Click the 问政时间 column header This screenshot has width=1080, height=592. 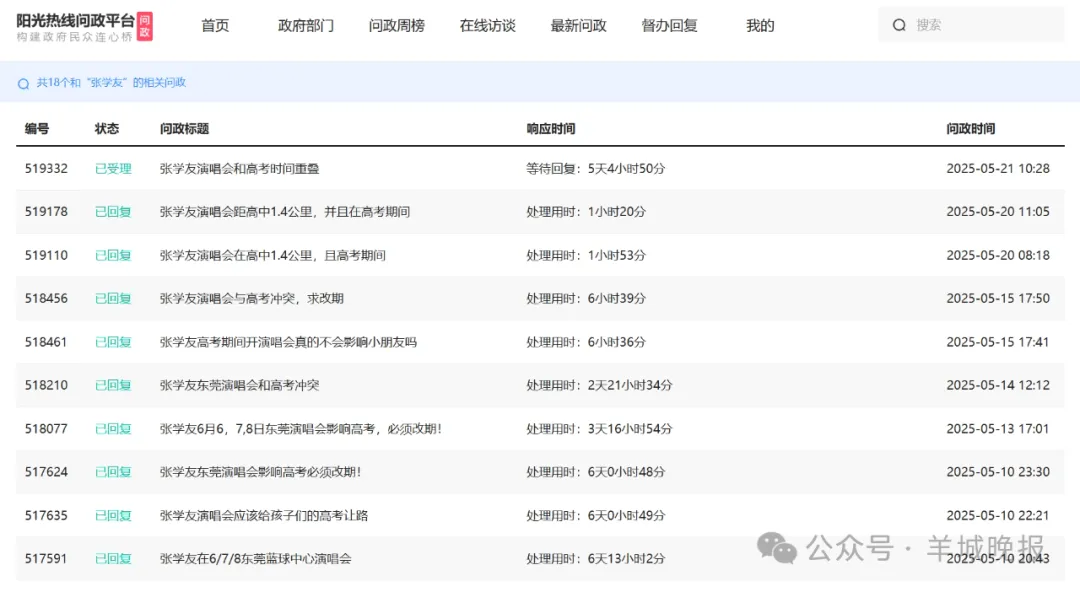tap(970, 129)
